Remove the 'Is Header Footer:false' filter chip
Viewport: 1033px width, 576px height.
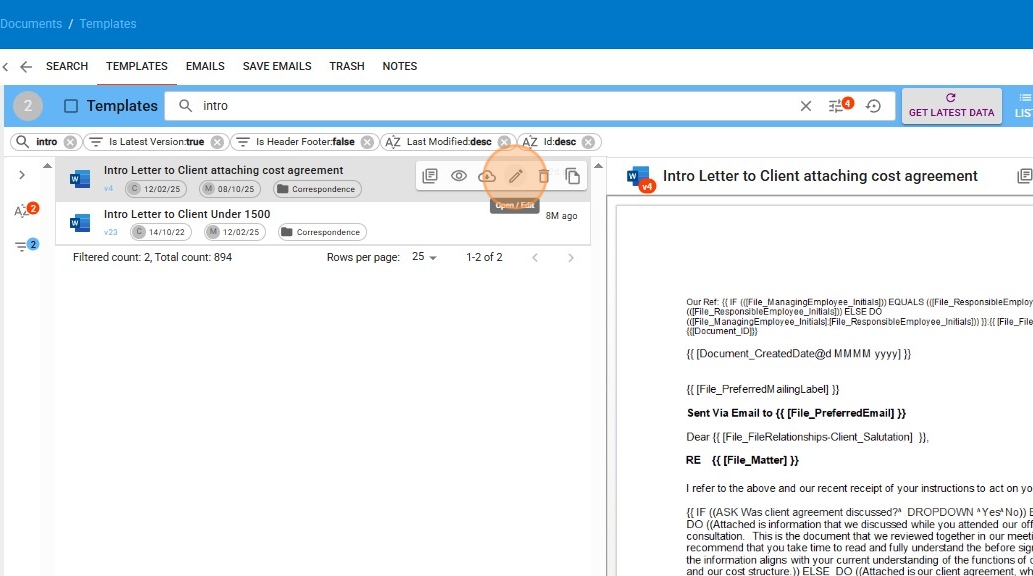(x=368, y=142)
